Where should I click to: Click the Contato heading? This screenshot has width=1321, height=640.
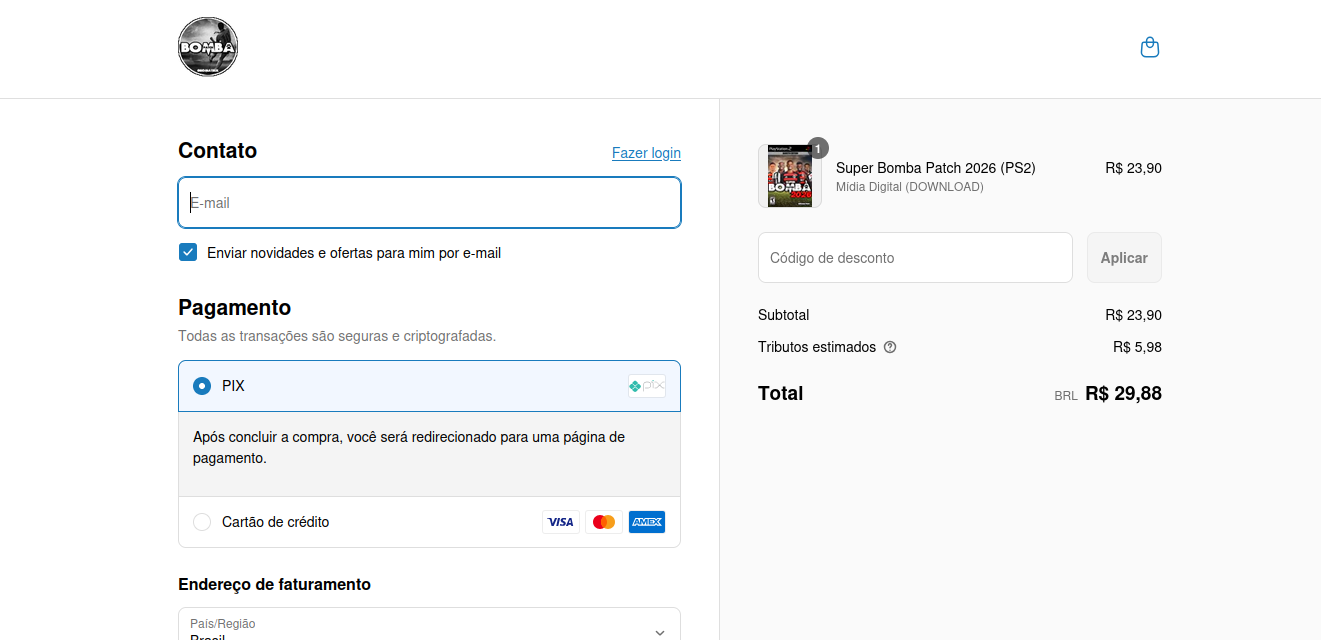click(x=218, y=151)
